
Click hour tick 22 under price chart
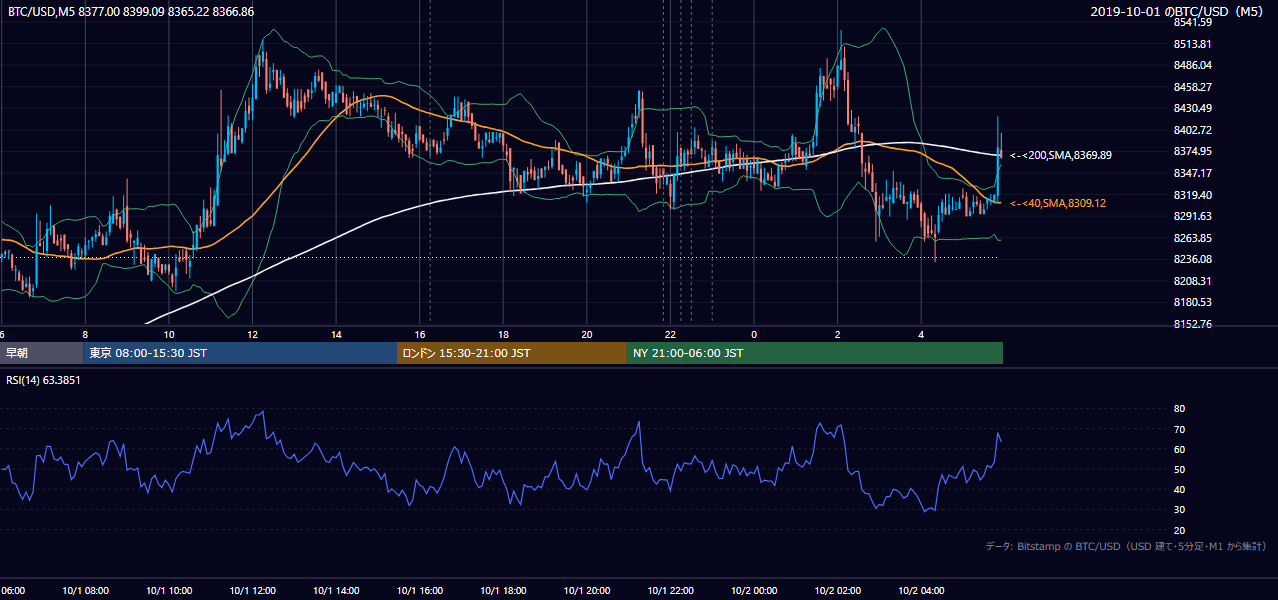click(x=671, y=334)
